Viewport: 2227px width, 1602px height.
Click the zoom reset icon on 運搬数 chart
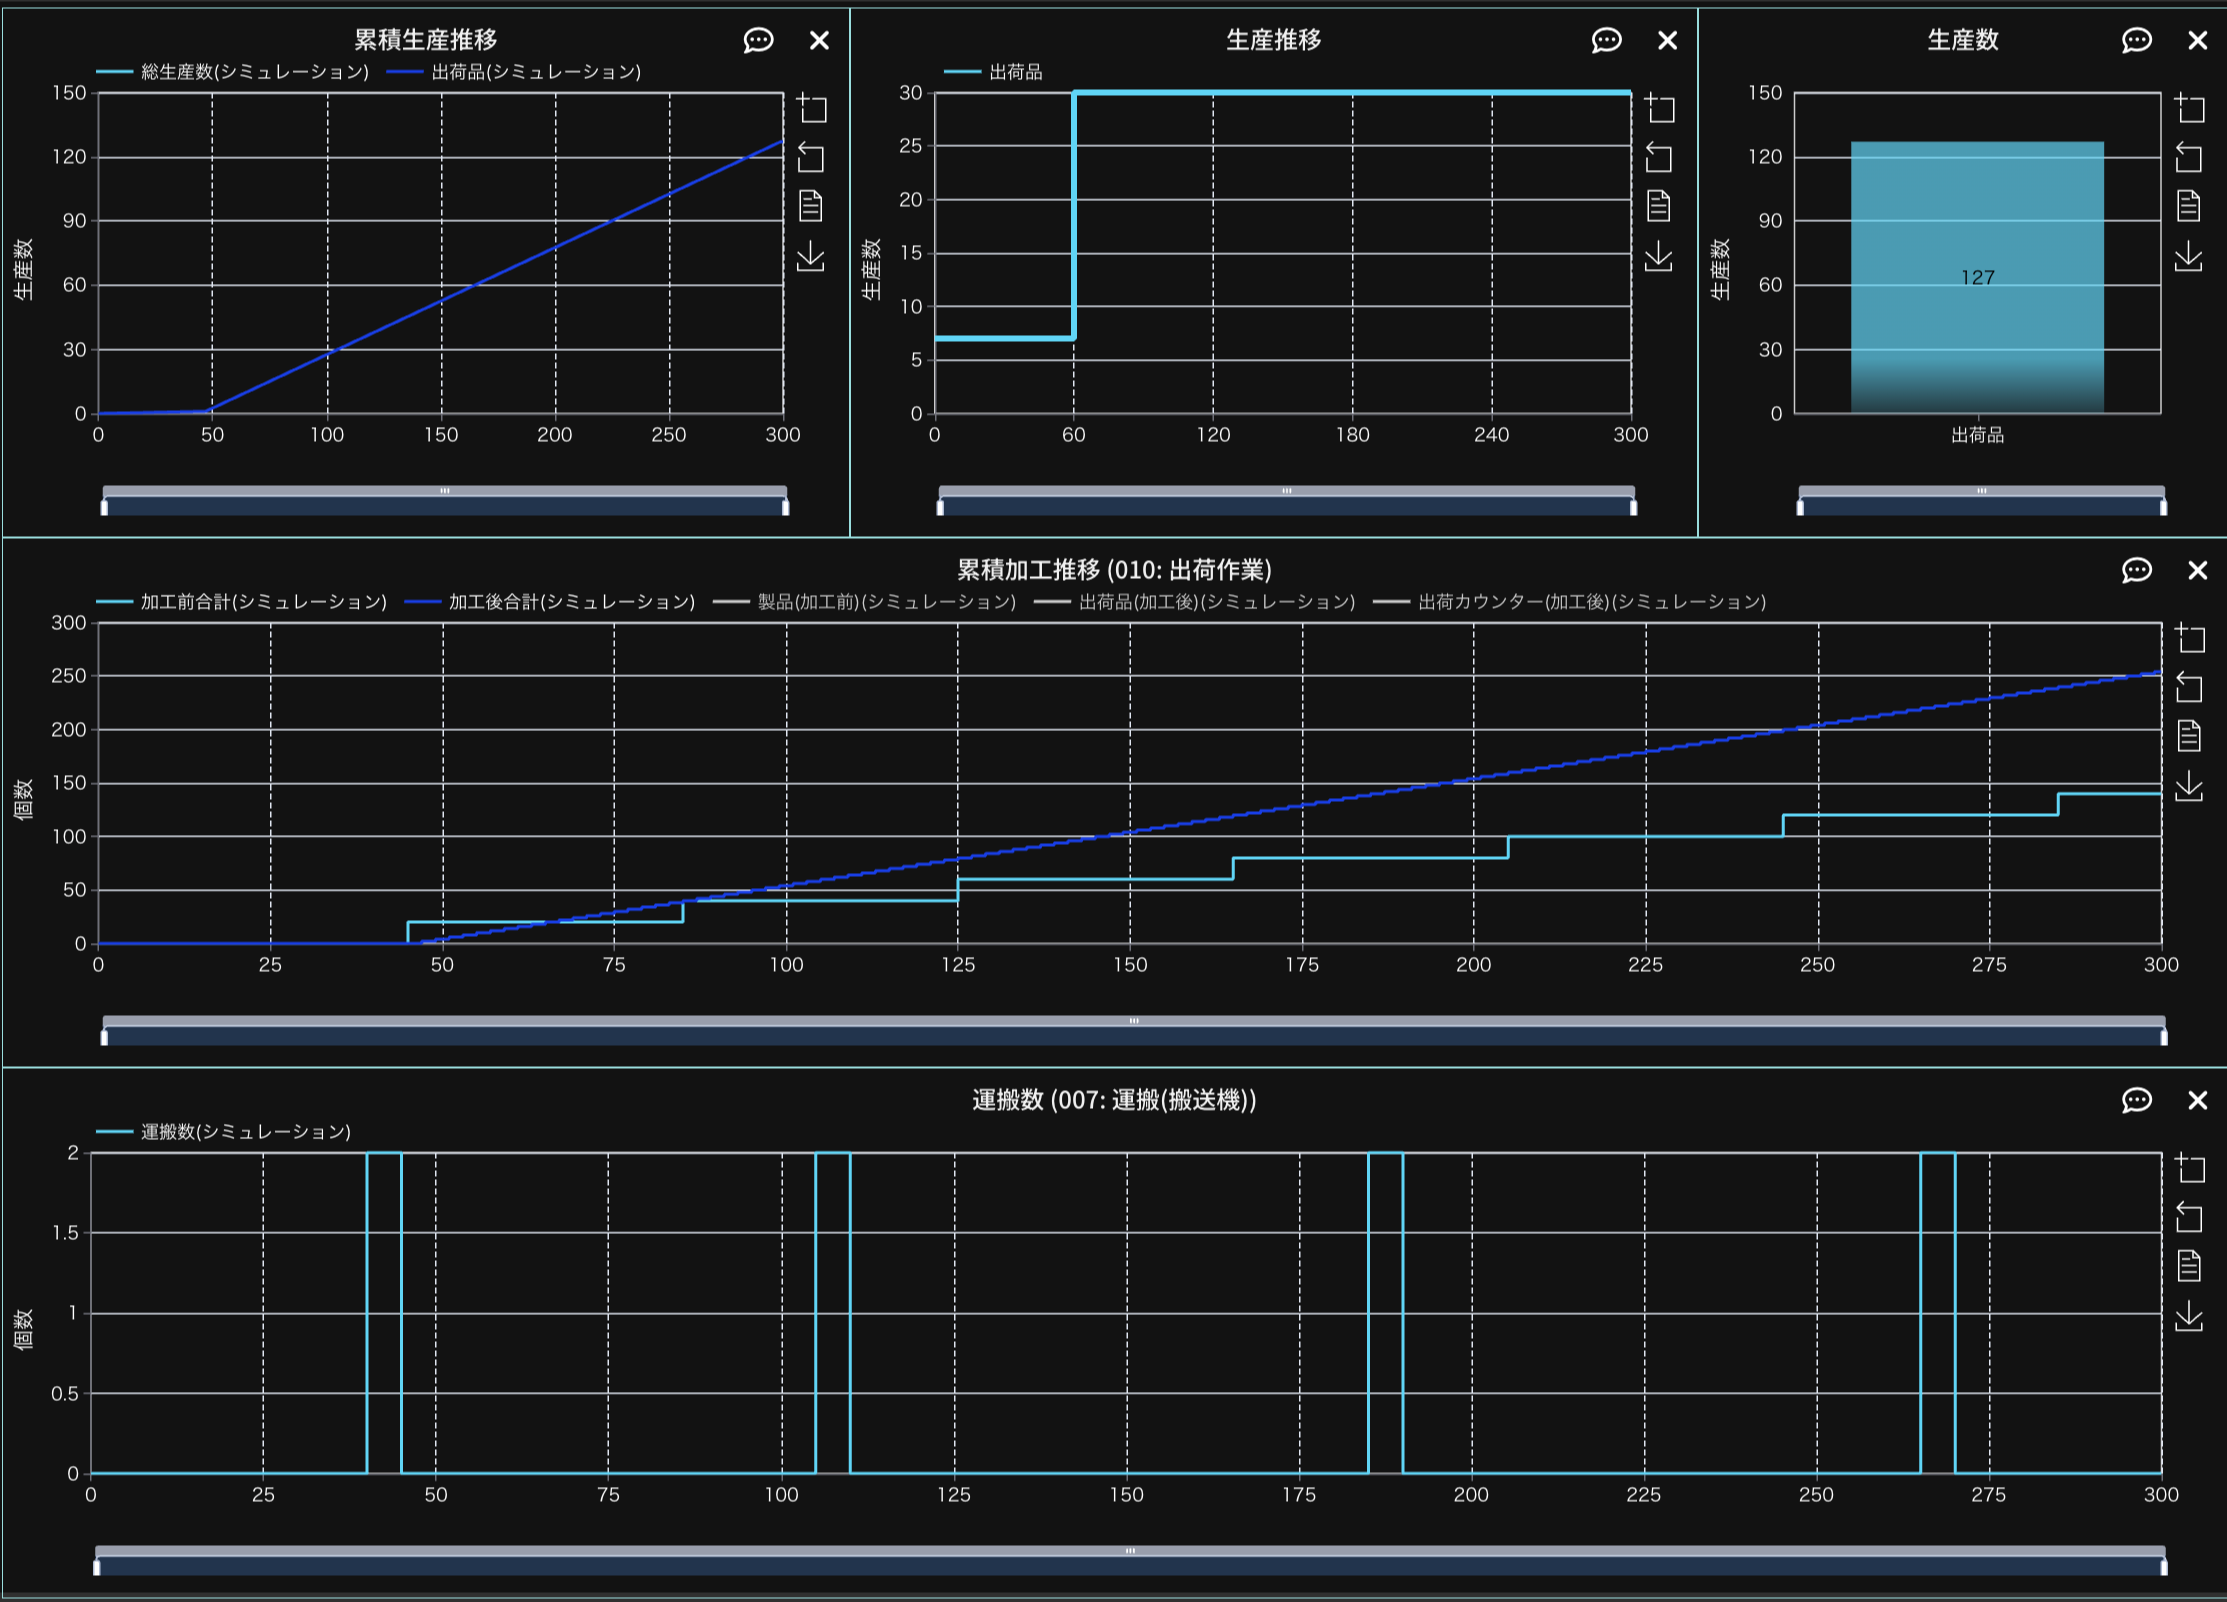[2188, 1217]
